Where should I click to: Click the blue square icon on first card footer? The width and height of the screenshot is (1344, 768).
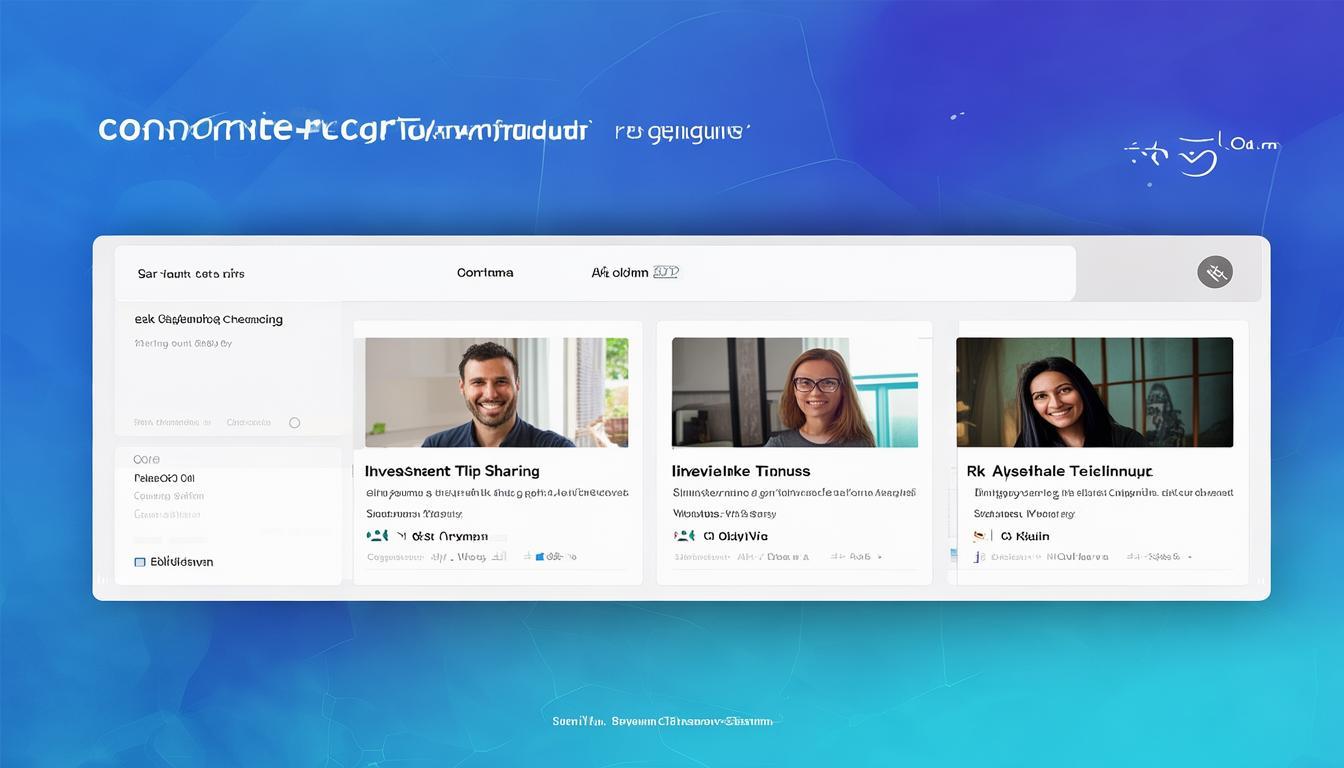click(540, 556)
